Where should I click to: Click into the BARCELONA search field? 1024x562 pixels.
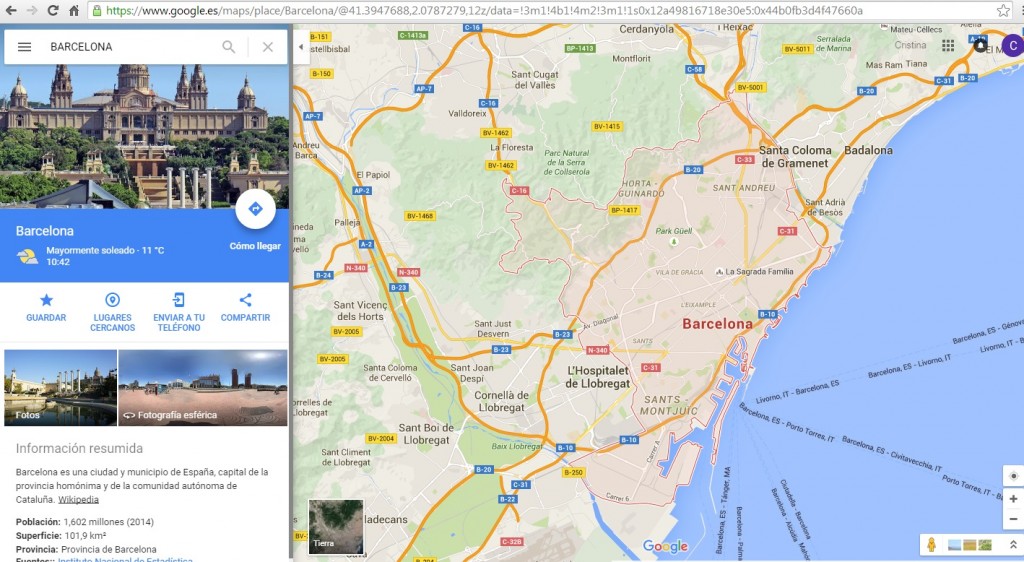point(131,47)
